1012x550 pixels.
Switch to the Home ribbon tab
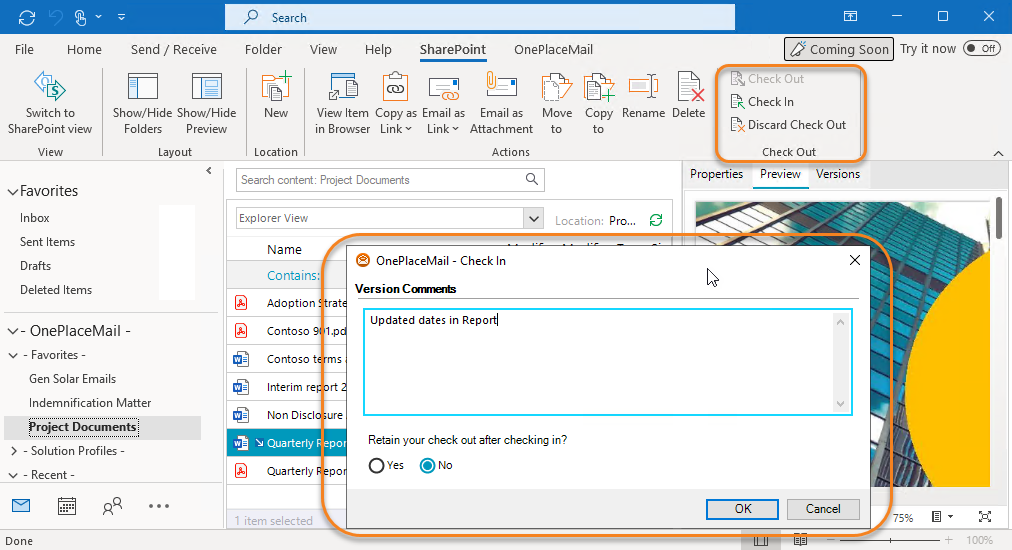tap(84, 49)
